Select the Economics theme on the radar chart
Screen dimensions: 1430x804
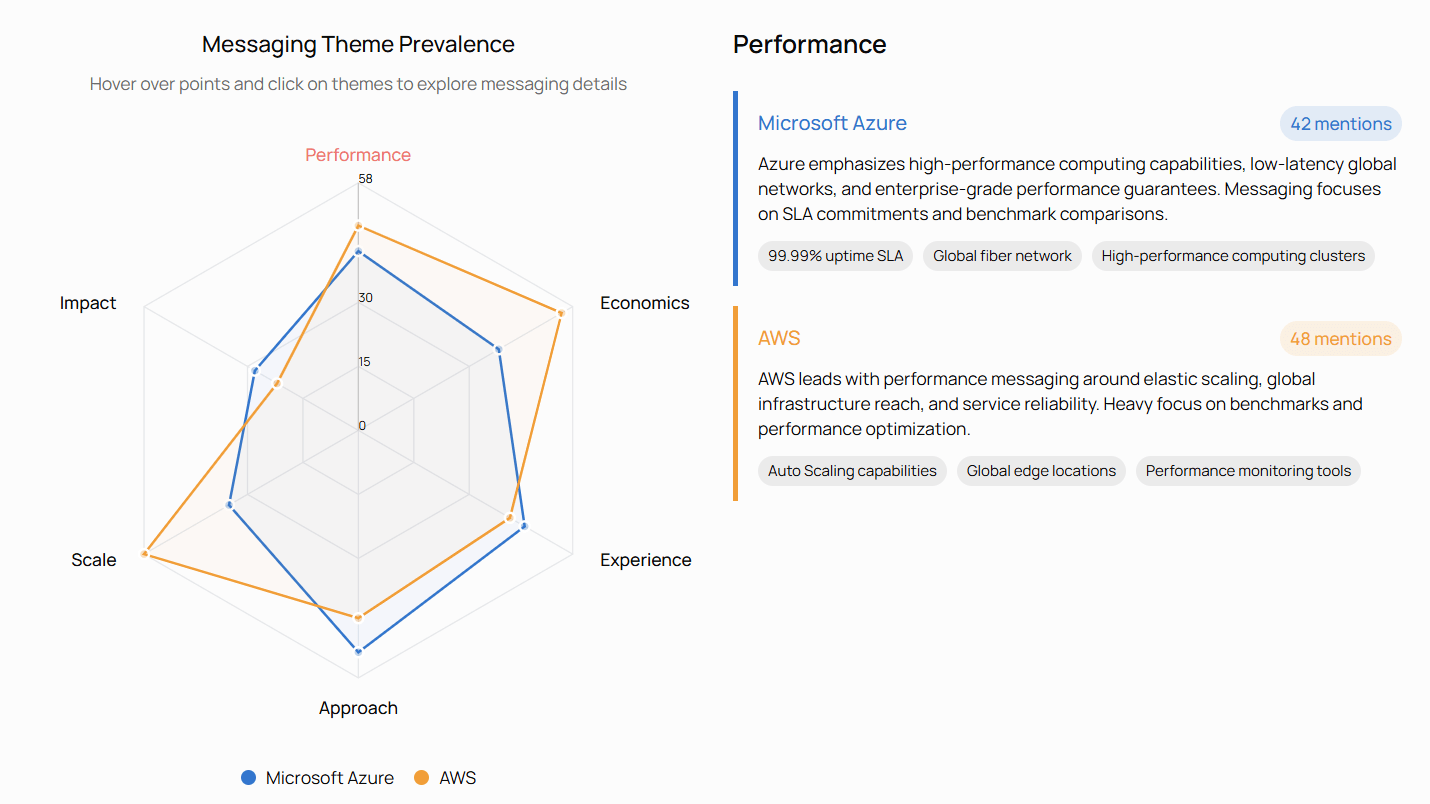click(x=645, y=302)
